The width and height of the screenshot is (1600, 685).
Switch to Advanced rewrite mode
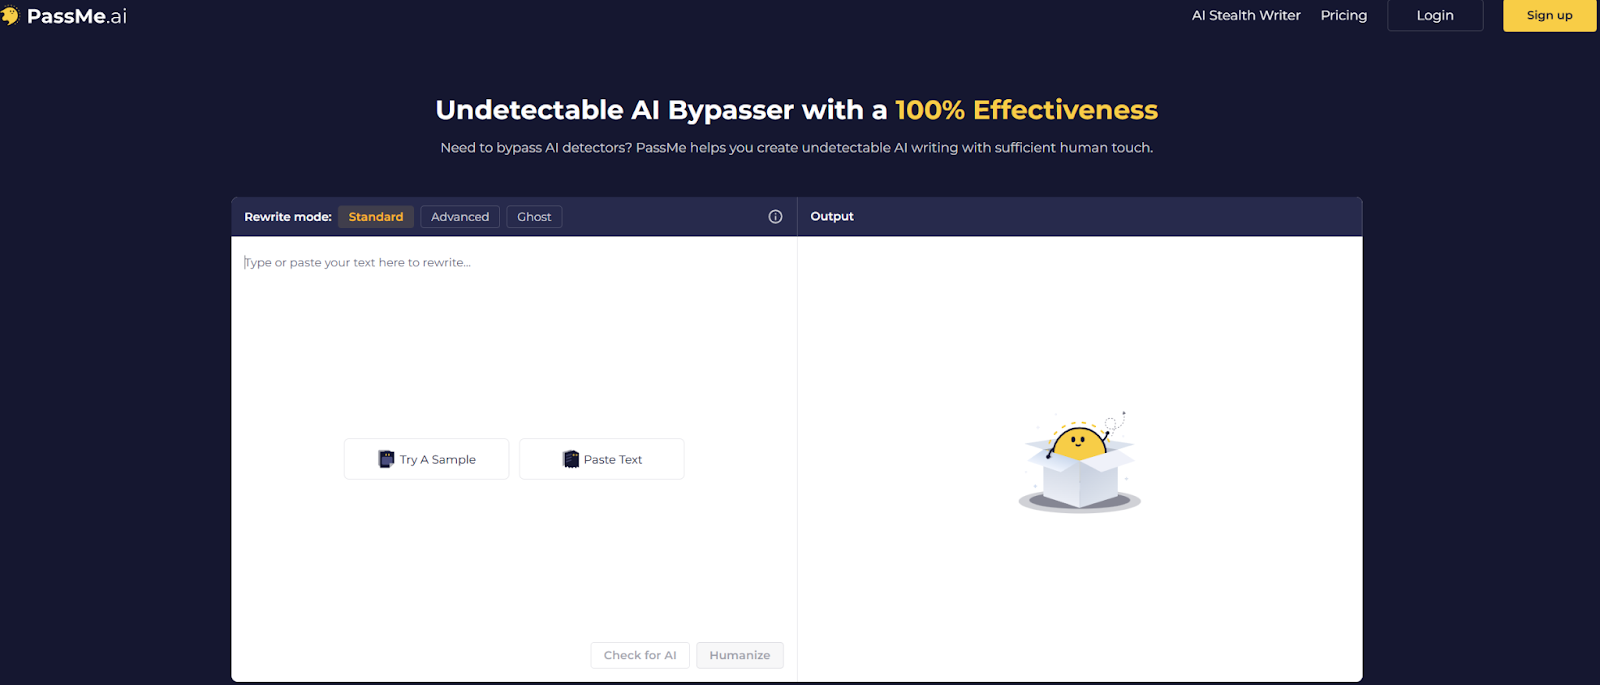[x=460, y=217]
